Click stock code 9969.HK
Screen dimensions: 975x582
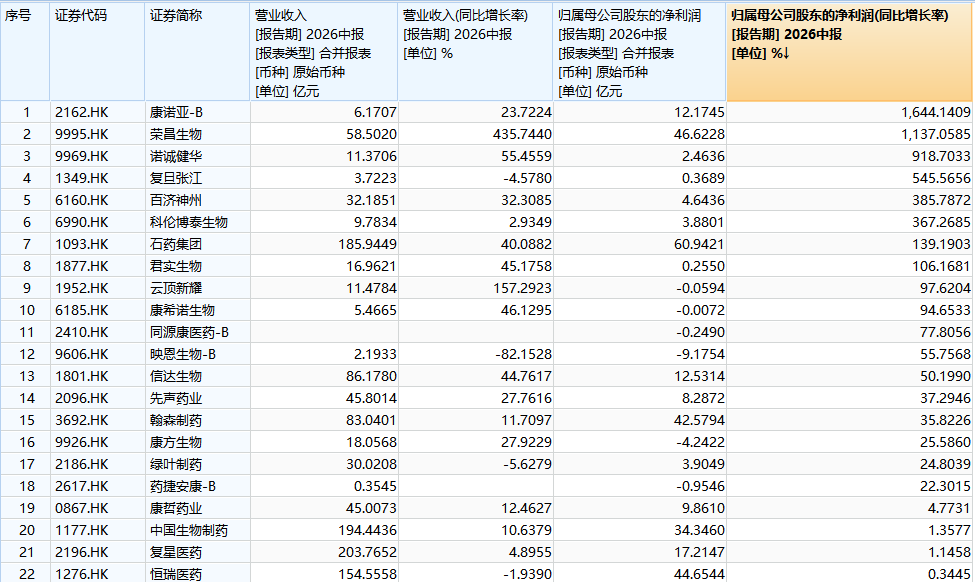tap(81, 156)
